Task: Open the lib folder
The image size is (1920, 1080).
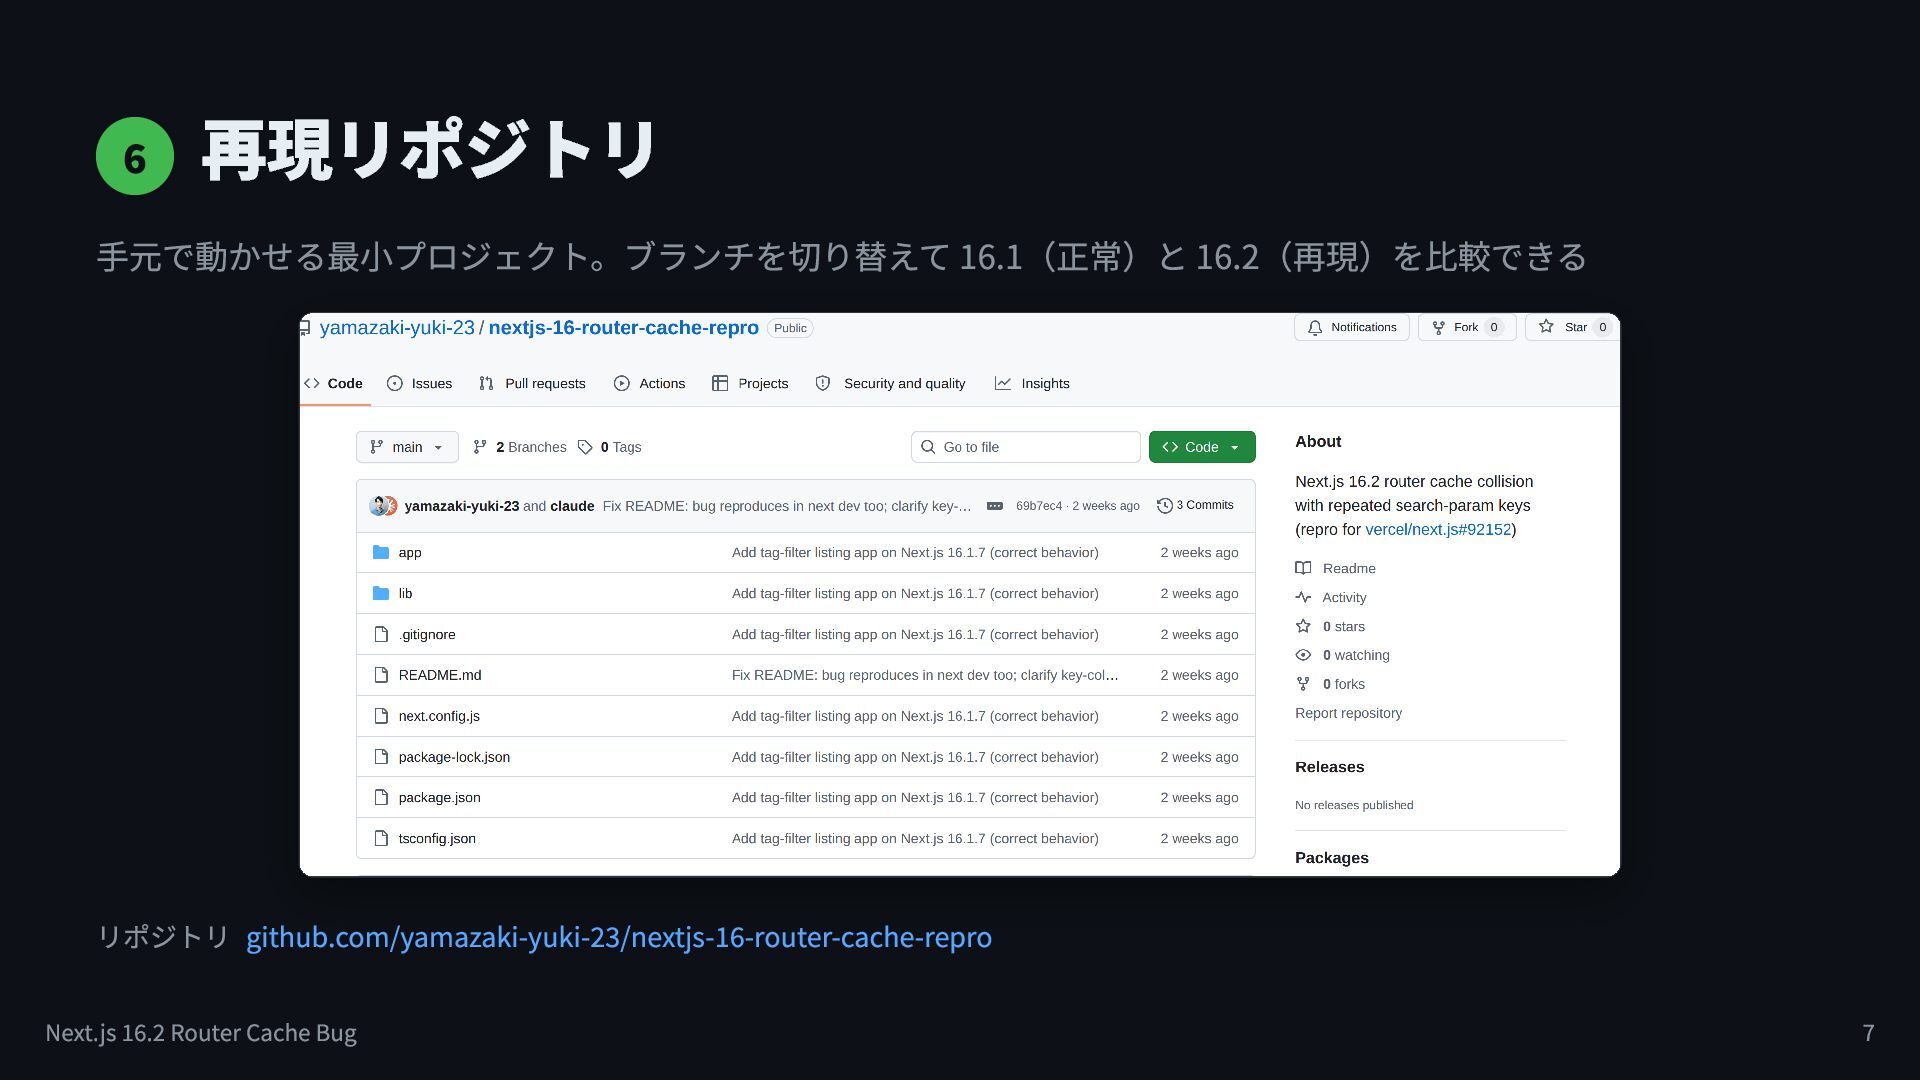Action: [x=405, y=593]
